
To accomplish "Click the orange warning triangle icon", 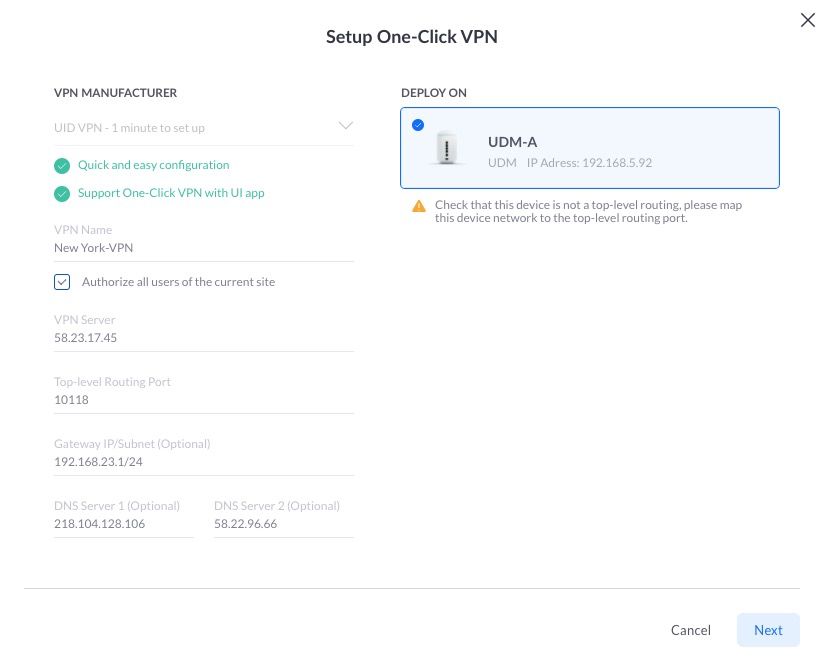I will (x=419, y=206).
